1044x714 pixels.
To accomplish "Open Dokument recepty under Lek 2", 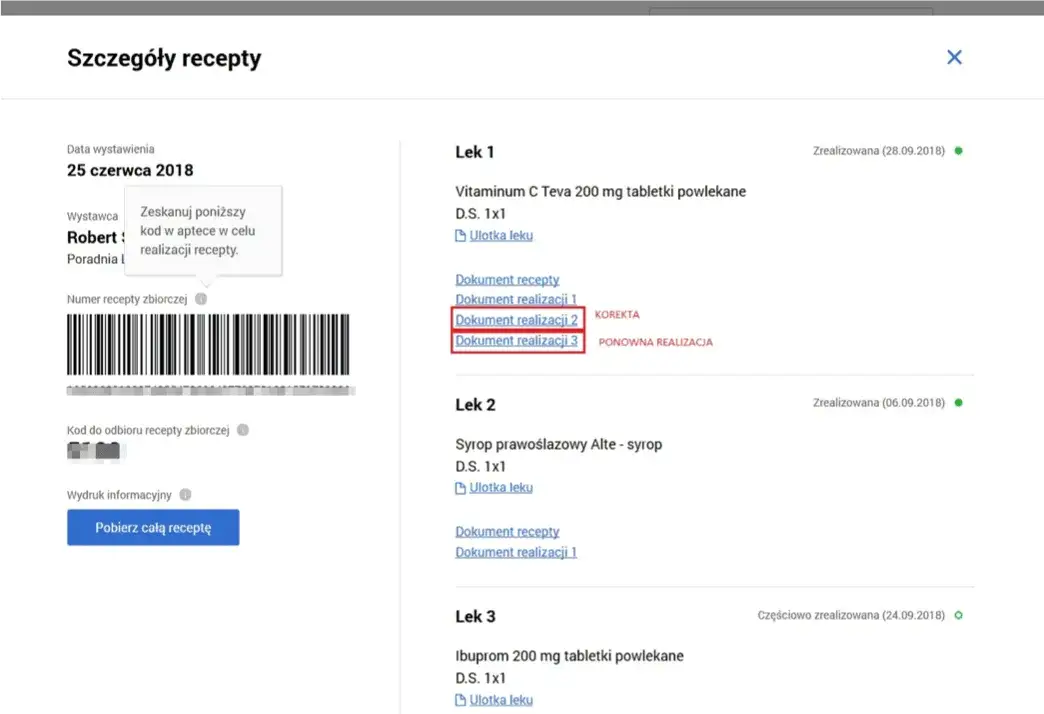I will [x=507, y=531].
